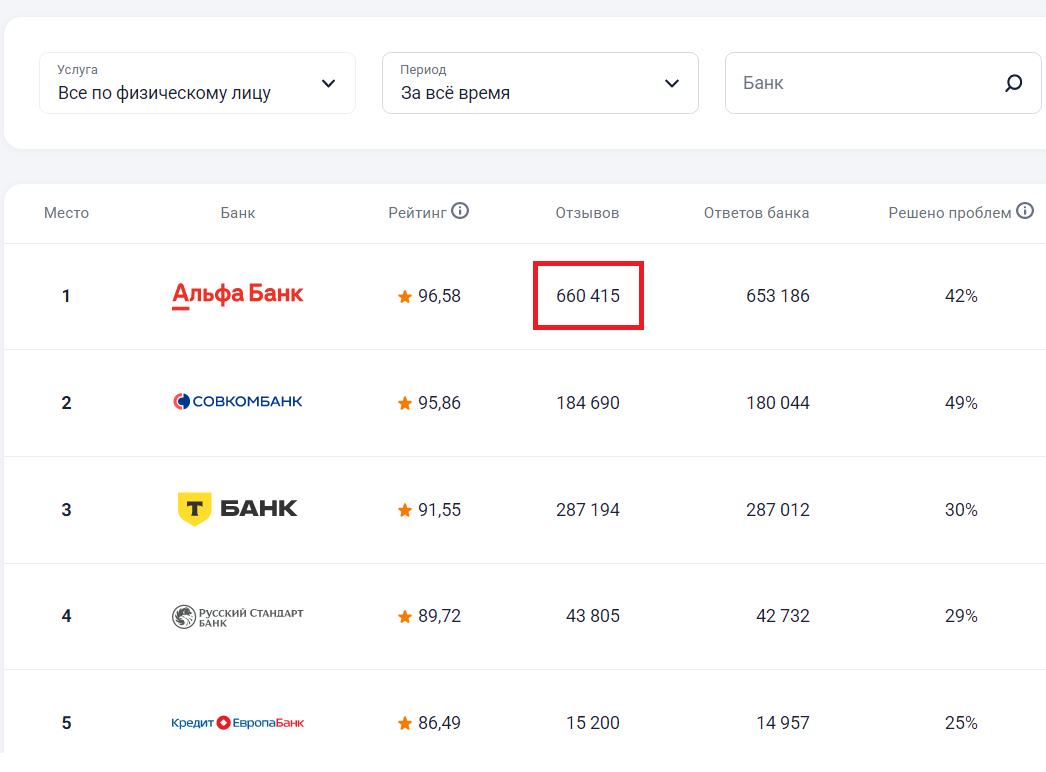The image size is (1046, 772).
Task: Click the review count 15 200
Action: point(593,723)
